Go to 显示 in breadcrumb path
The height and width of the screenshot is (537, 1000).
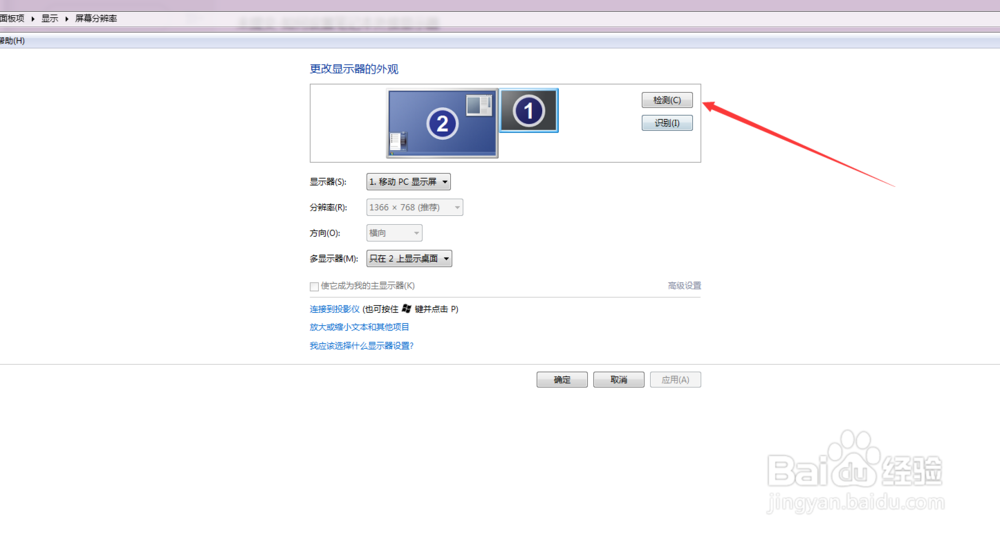[50, 18]
